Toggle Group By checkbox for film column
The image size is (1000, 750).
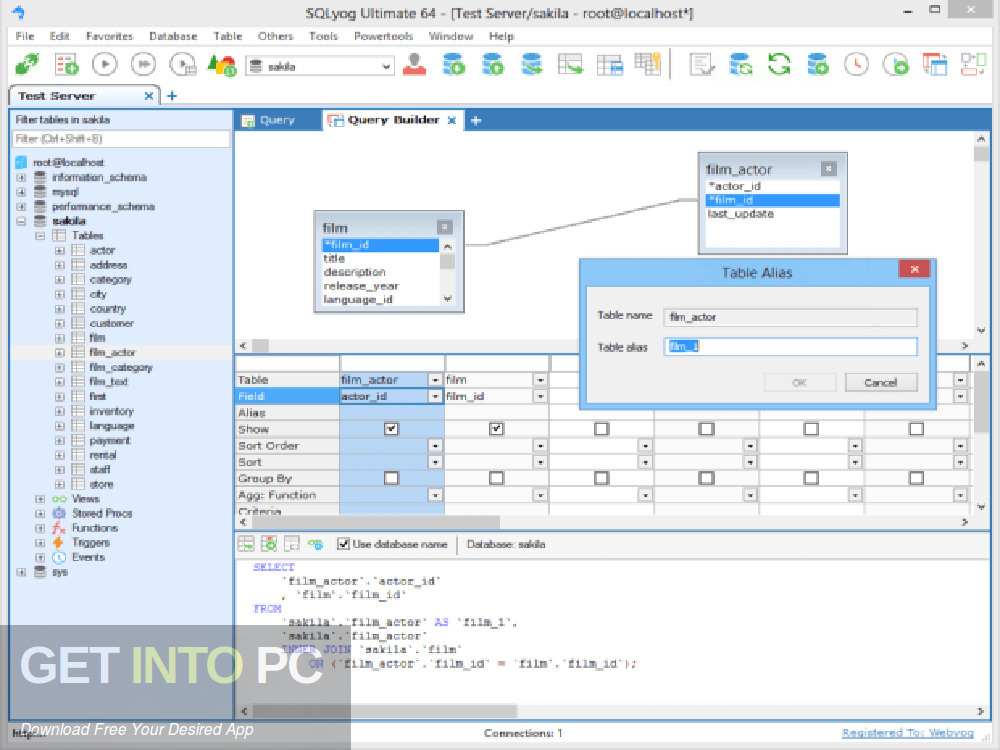tap(496, 478)
